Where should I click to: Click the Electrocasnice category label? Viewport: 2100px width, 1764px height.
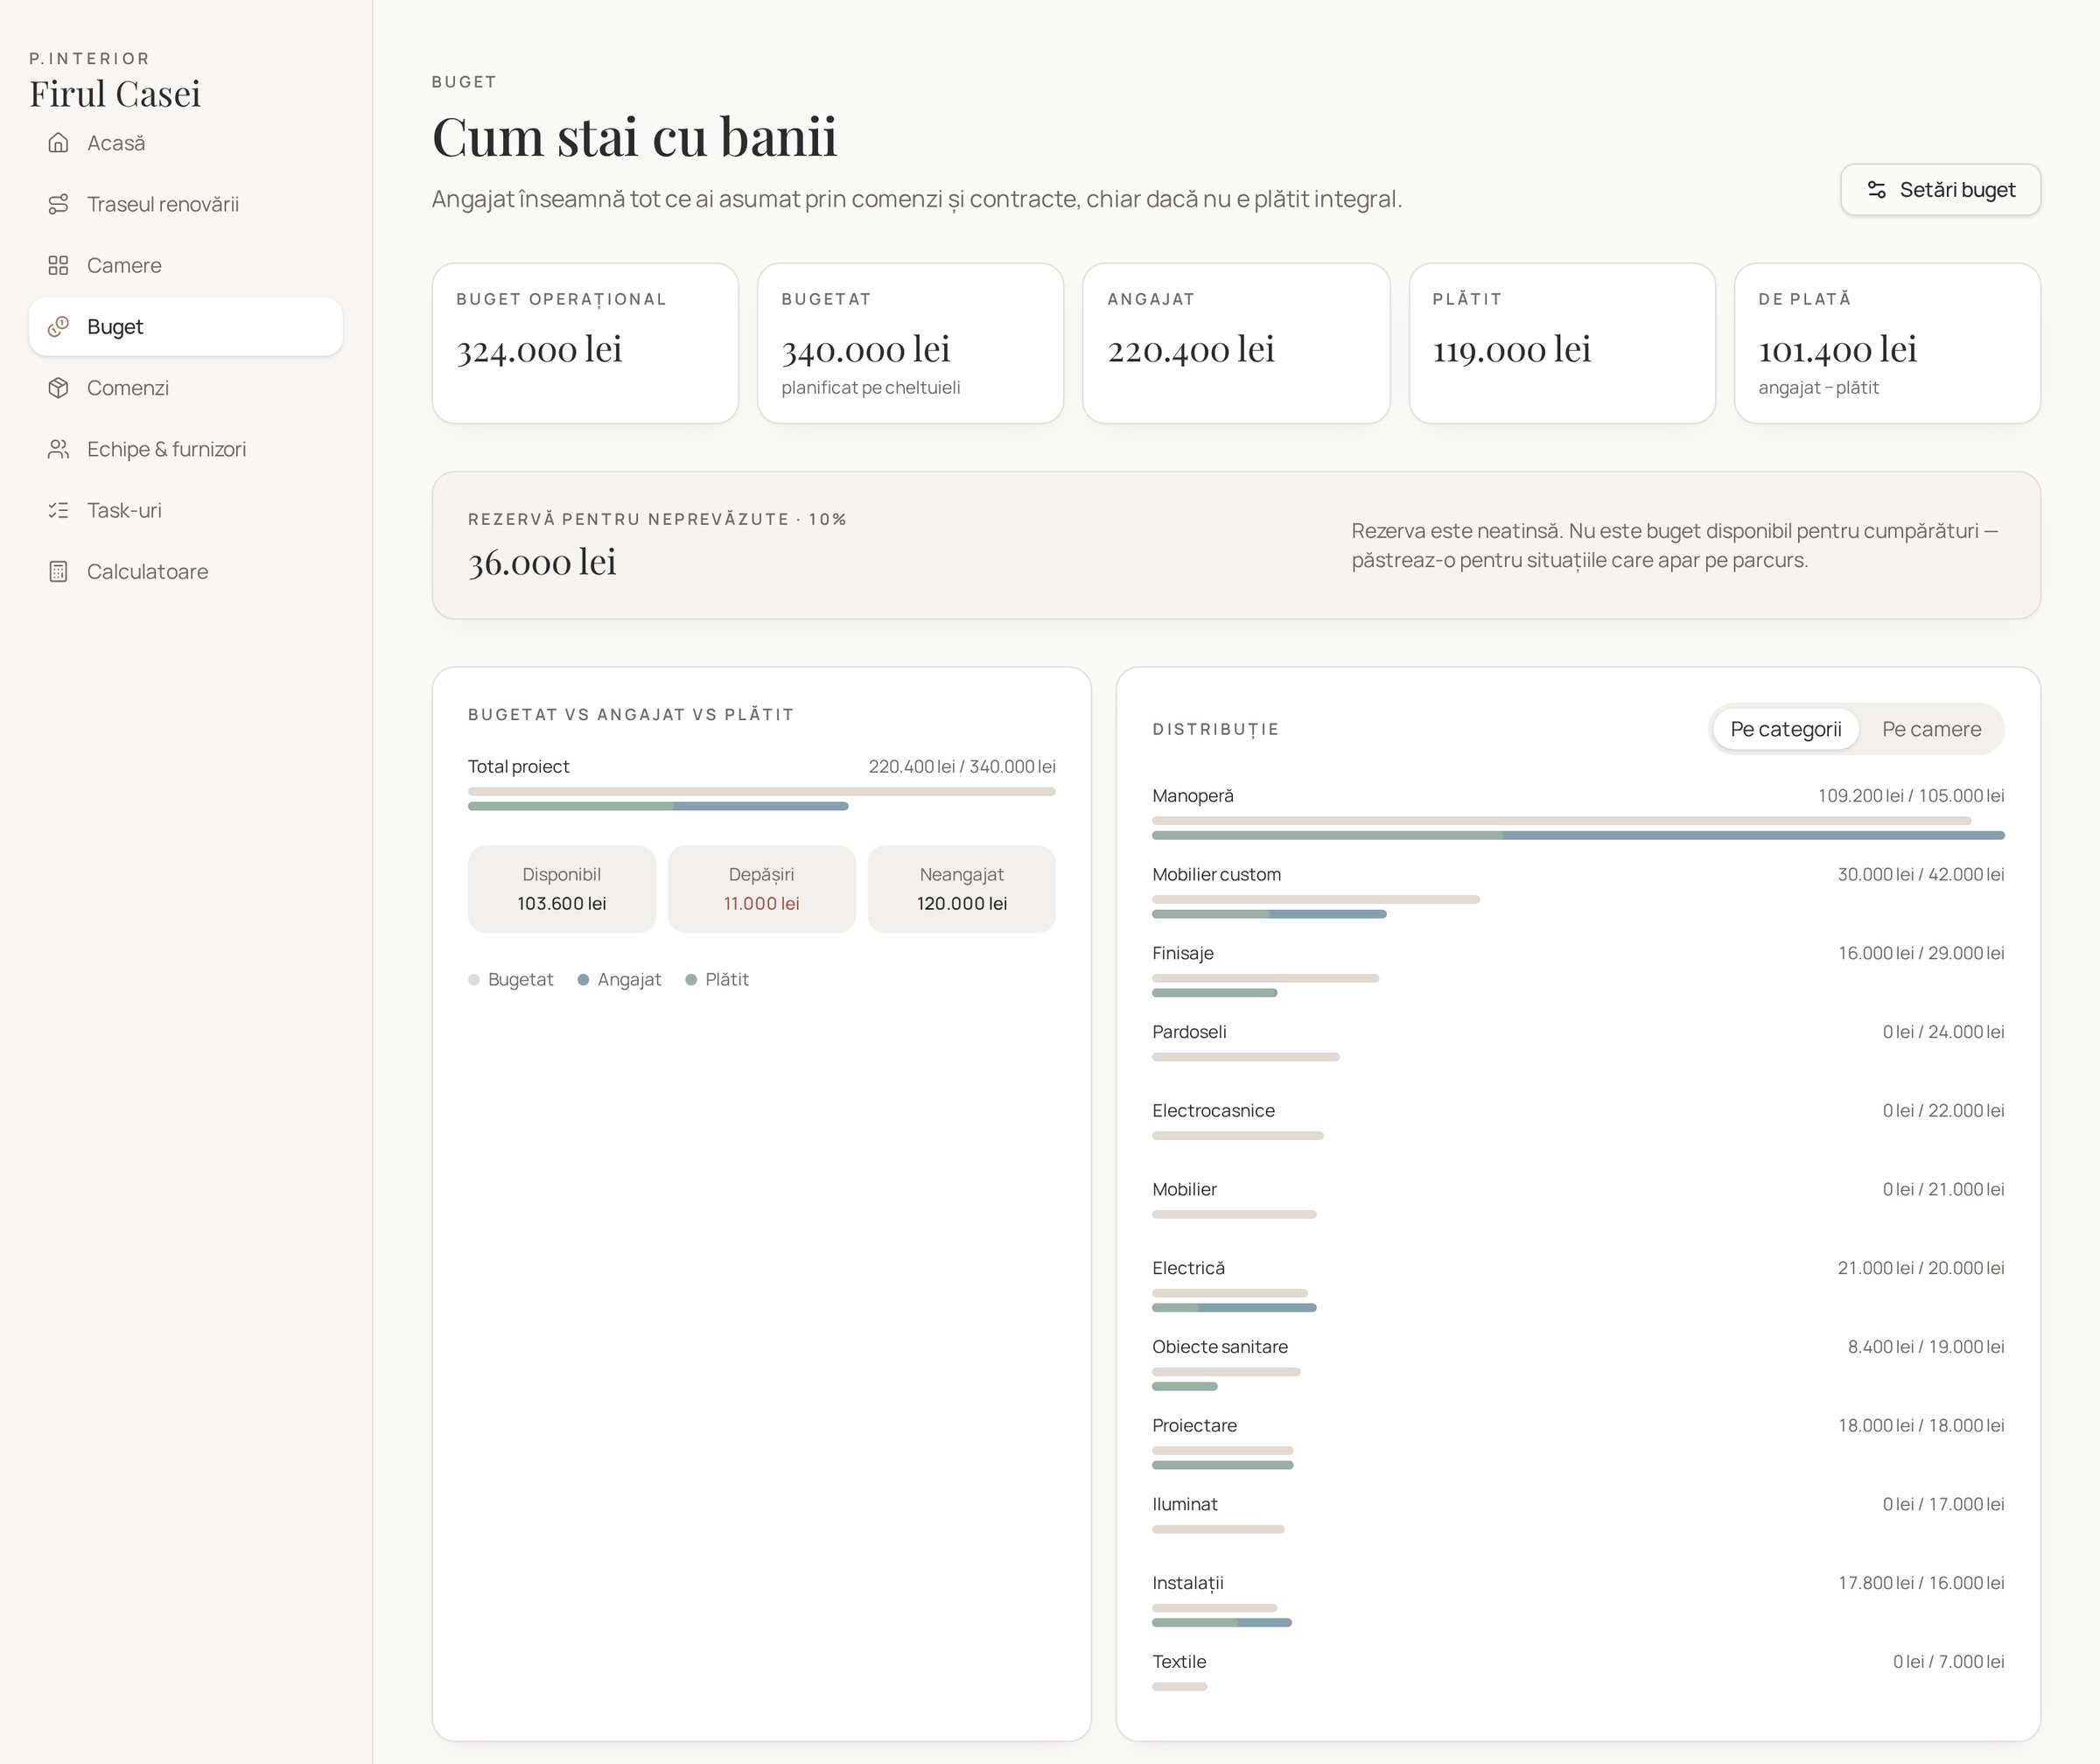[x=1213, y=1111]
